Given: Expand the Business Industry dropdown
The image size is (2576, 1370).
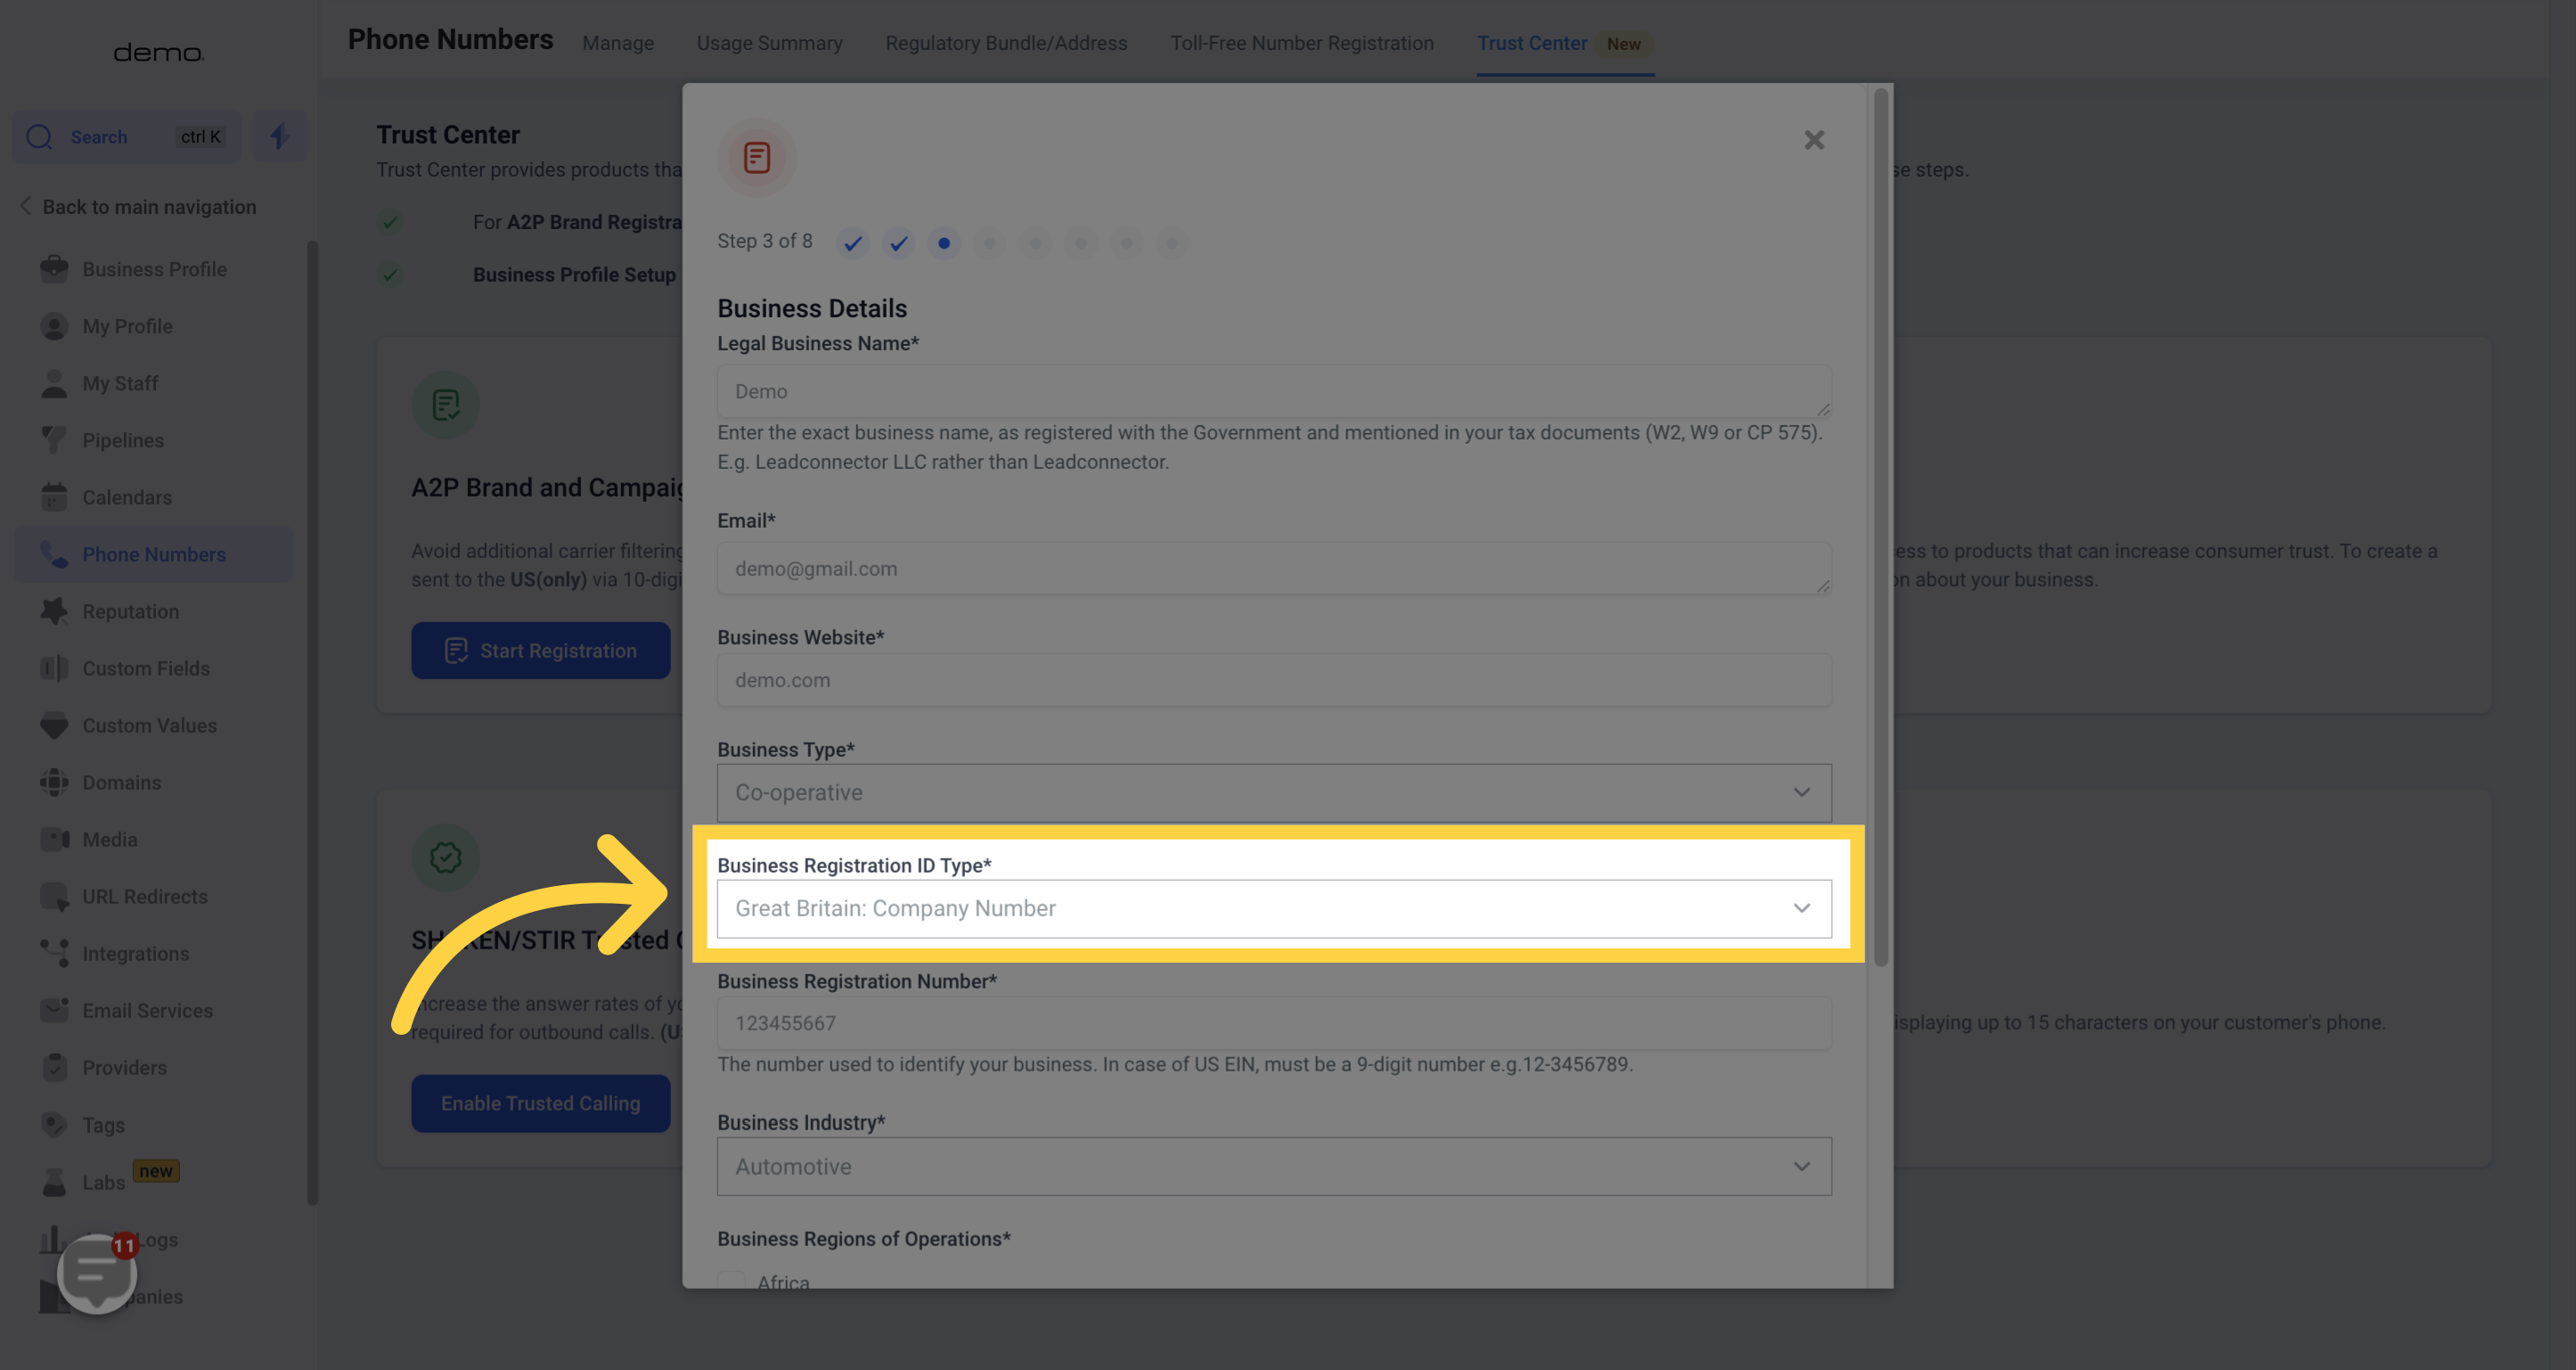Looking at the screenshot, I should (1273, 1166).
